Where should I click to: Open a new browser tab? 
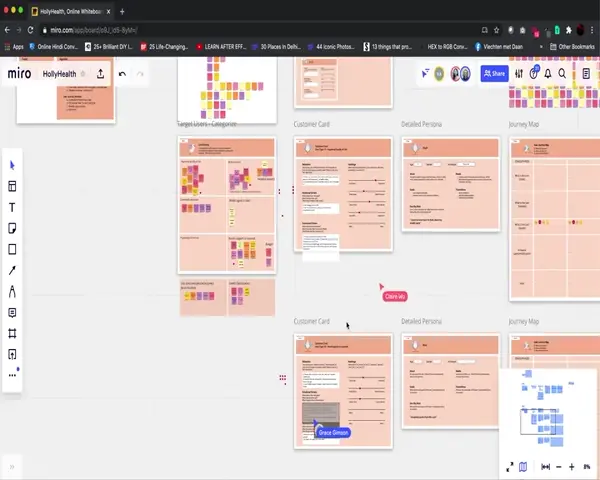point(122,11)
